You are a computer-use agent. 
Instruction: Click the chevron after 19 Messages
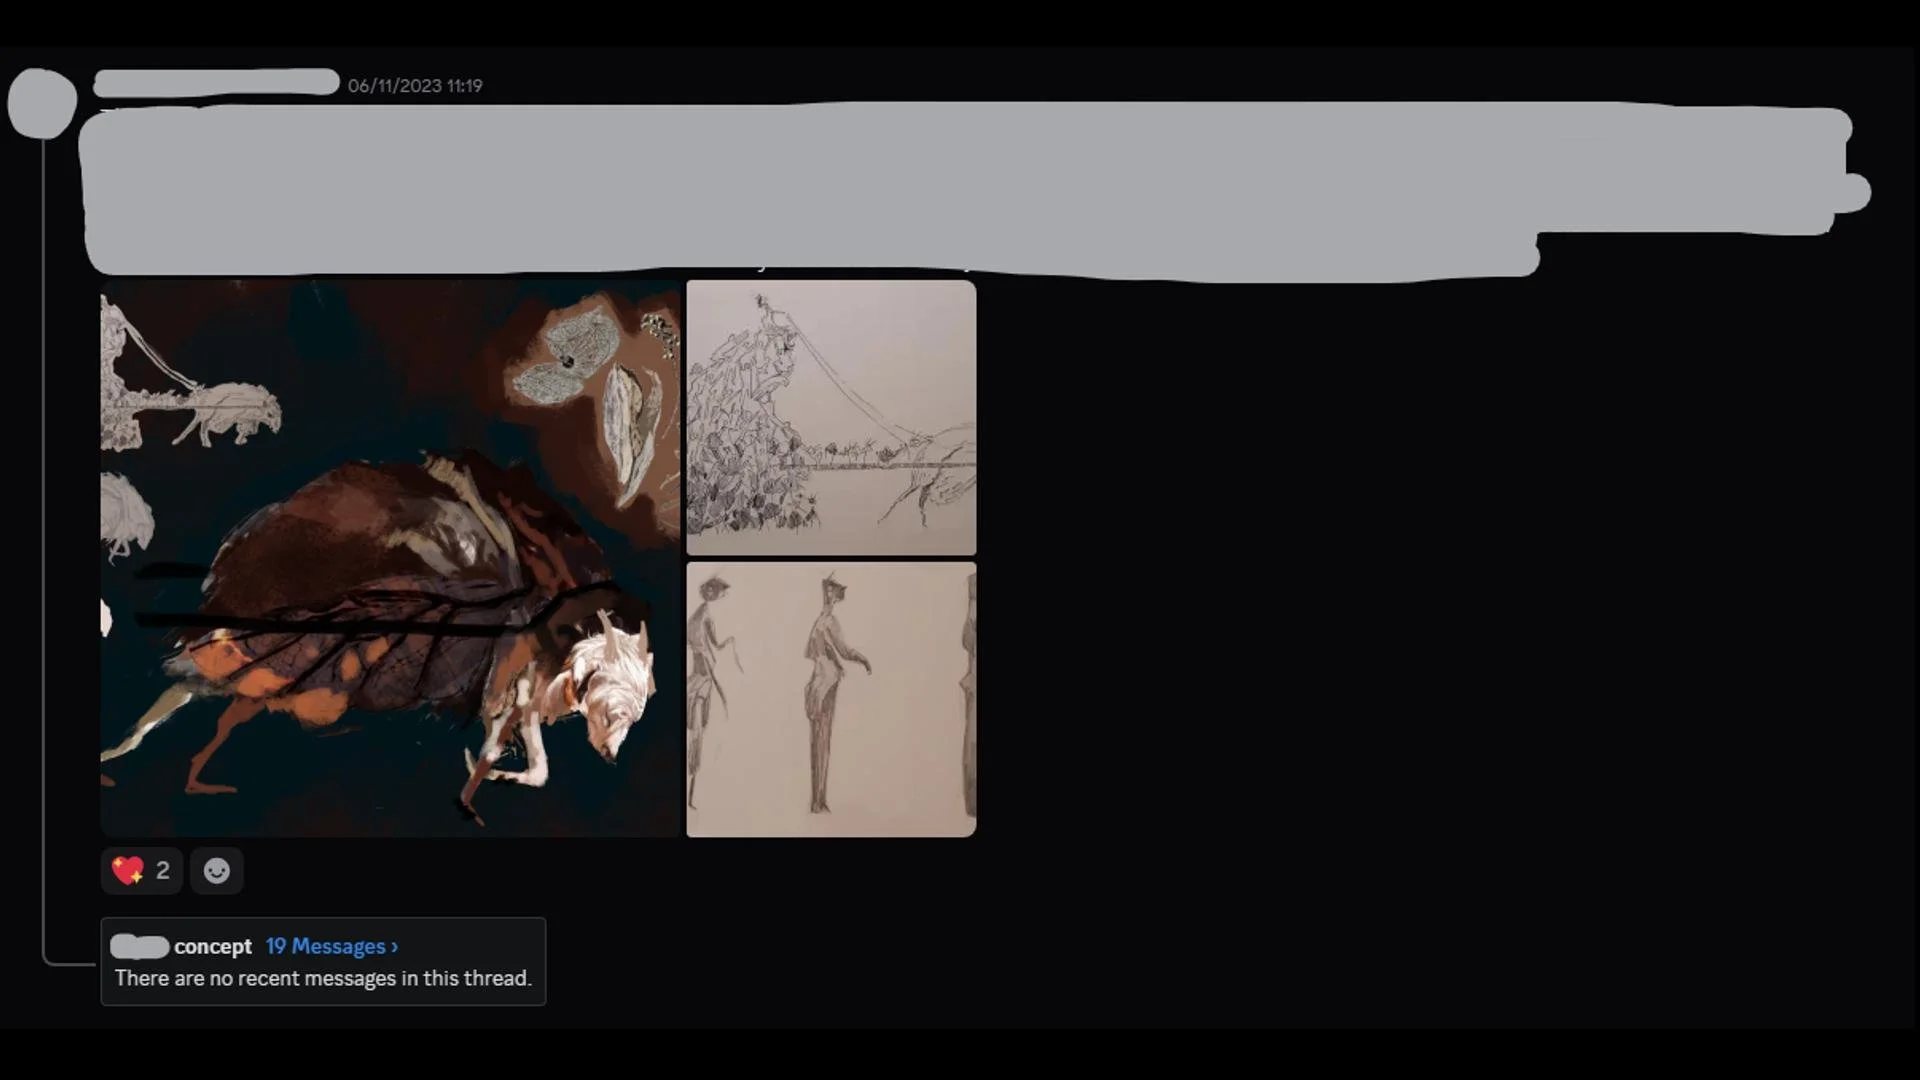pos(395,947)
